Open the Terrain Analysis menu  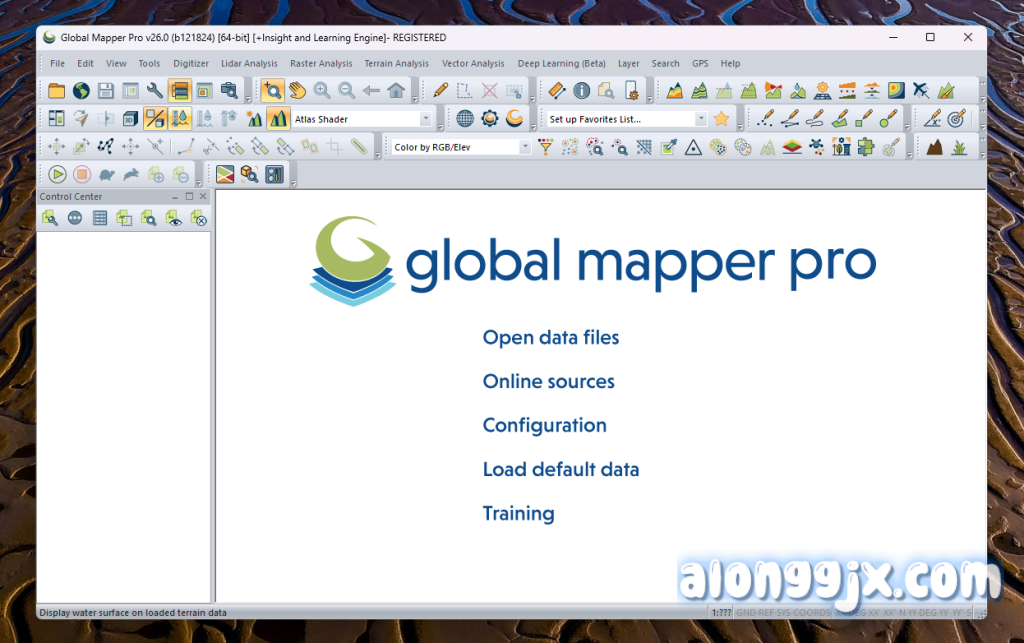[396, 64]
